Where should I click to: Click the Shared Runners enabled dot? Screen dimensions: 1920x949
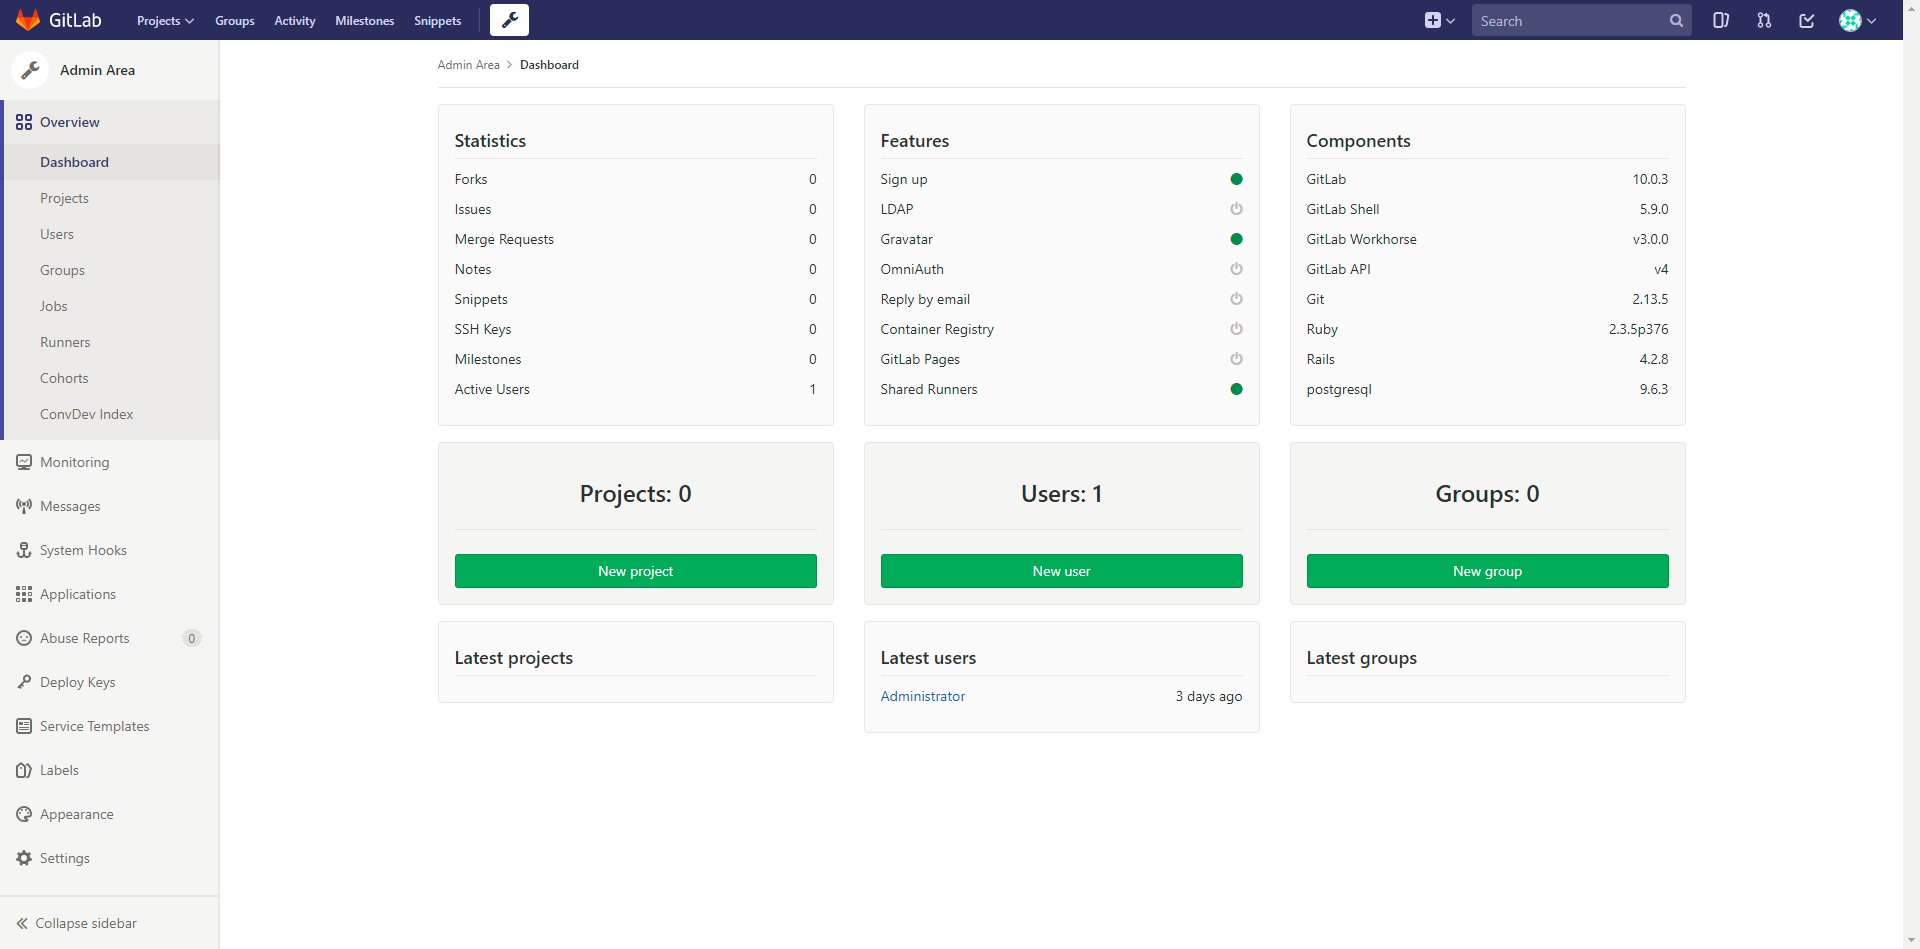pos(1236,389)
